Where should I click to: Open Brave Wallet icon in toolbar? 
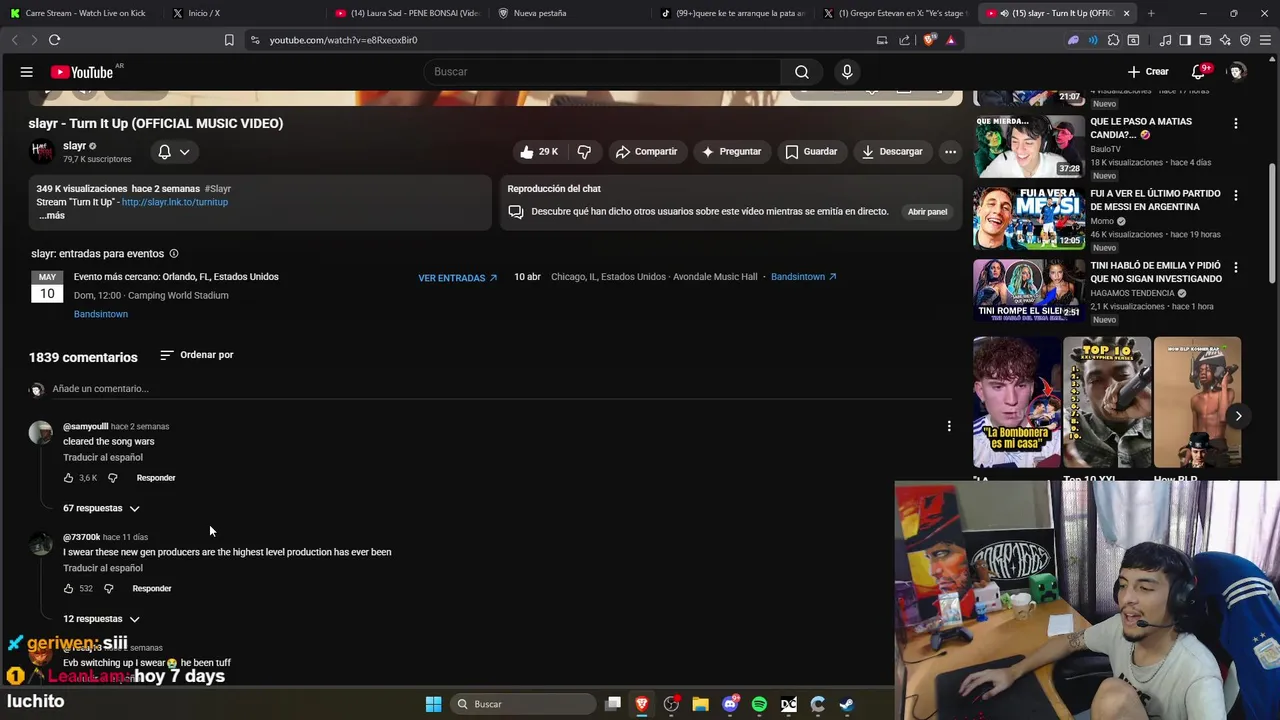point(1206,40)
